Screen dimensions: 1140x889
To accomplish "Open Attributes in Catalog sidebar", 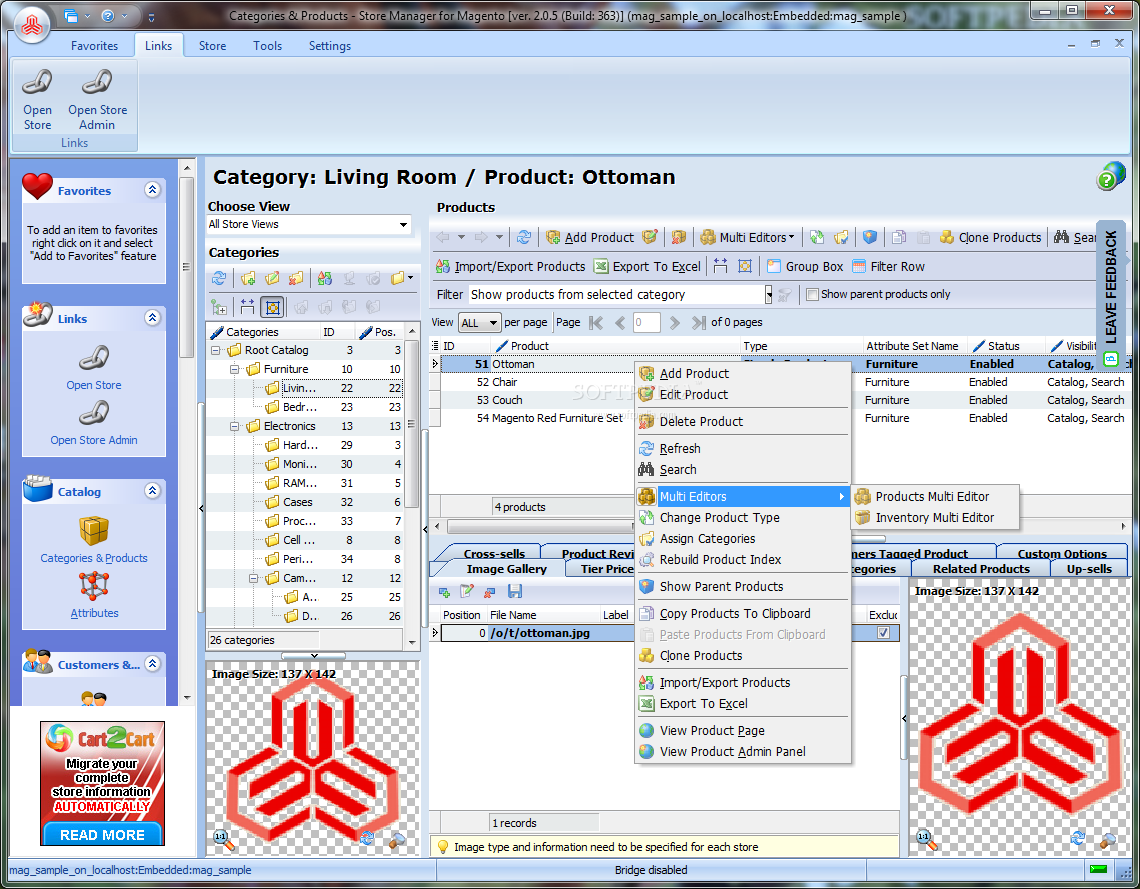I will click(94, 595).
